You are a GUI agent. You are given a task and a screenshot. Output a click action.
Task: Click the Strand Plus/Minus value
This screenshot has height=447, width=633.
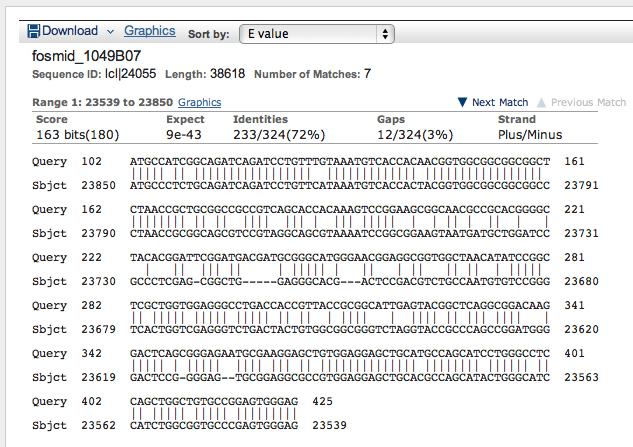point(530,134)
